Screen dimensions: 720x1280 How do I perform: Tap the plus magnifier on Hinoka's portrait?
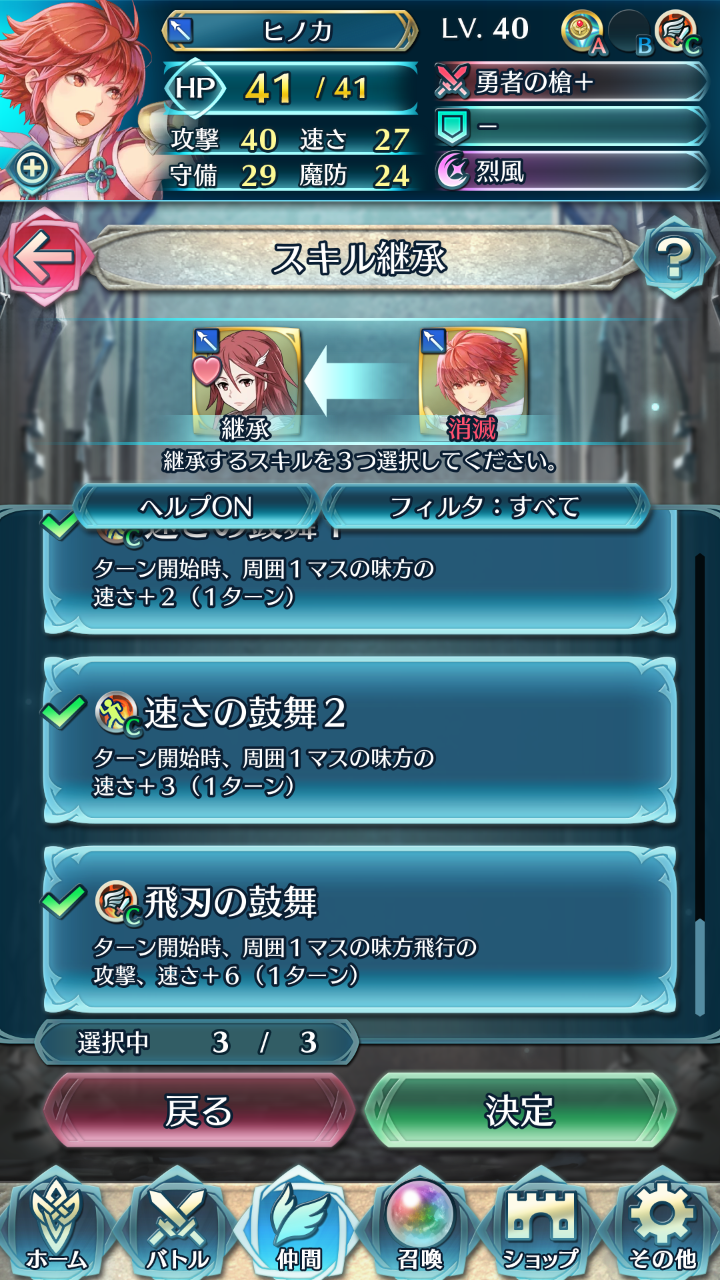[32, 167]
